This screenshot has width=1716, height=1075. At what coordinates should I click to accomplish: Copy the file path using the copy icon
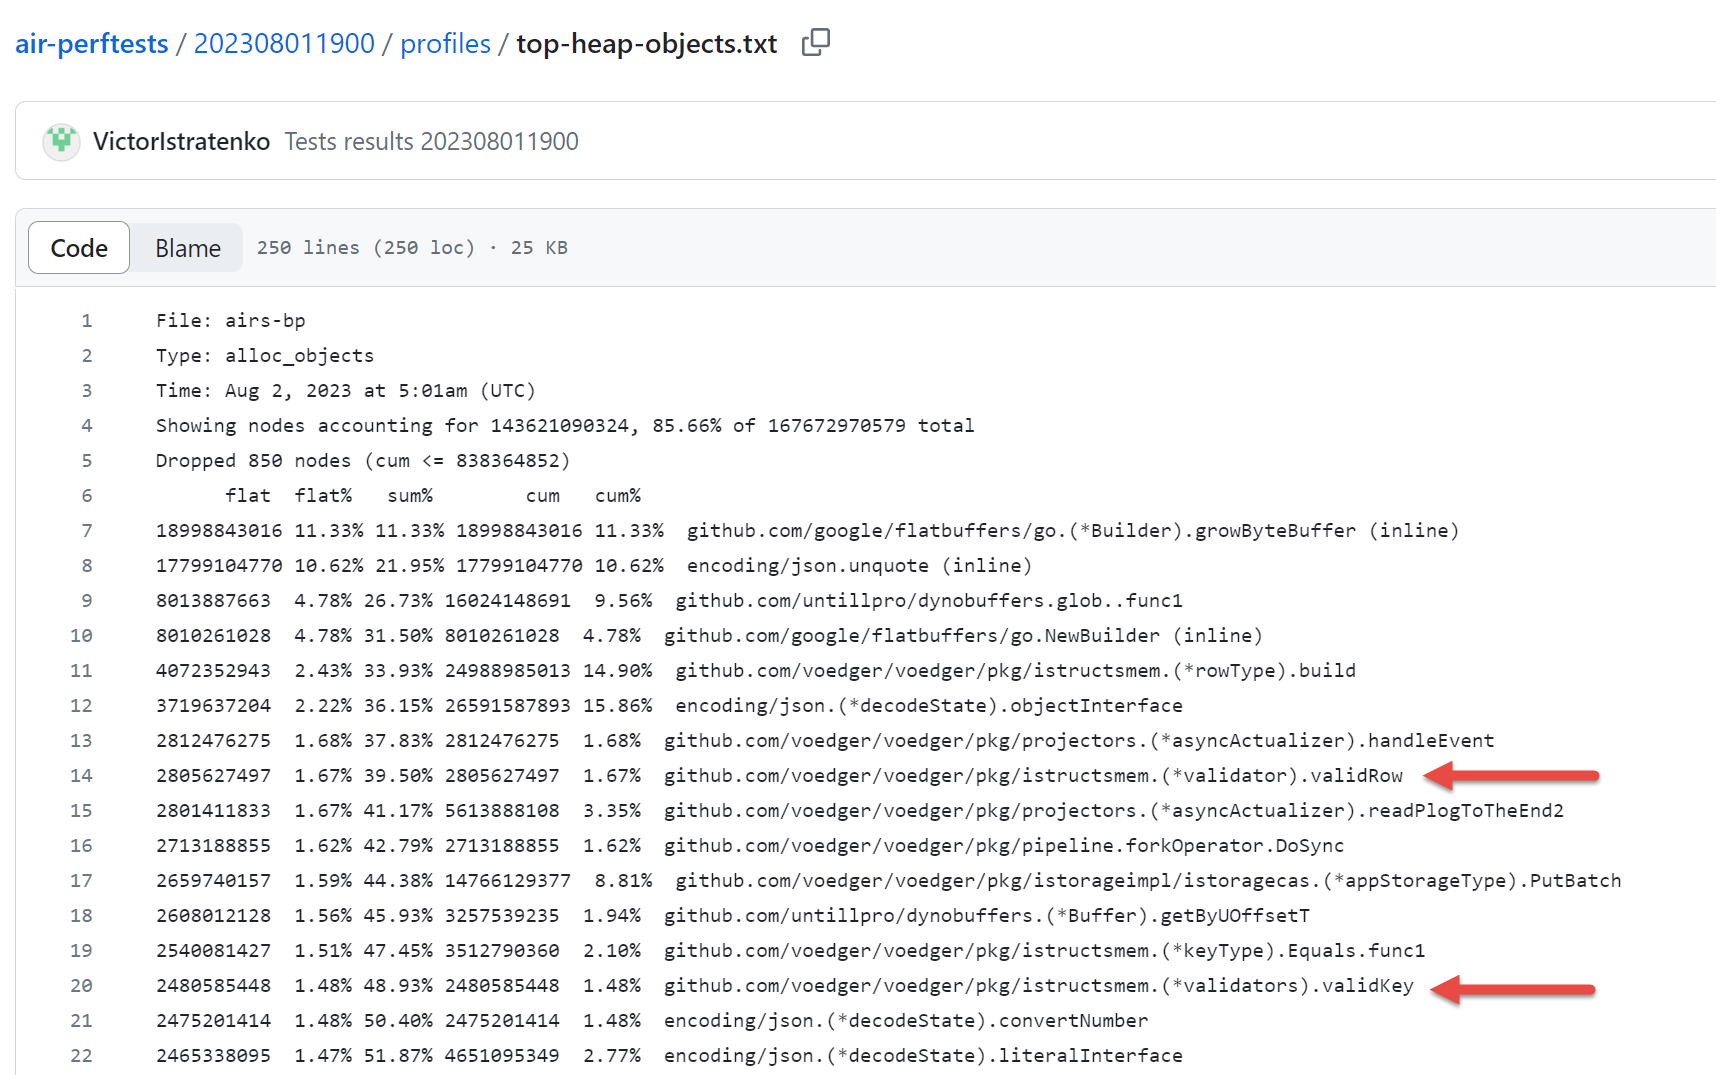click(815, 42)
